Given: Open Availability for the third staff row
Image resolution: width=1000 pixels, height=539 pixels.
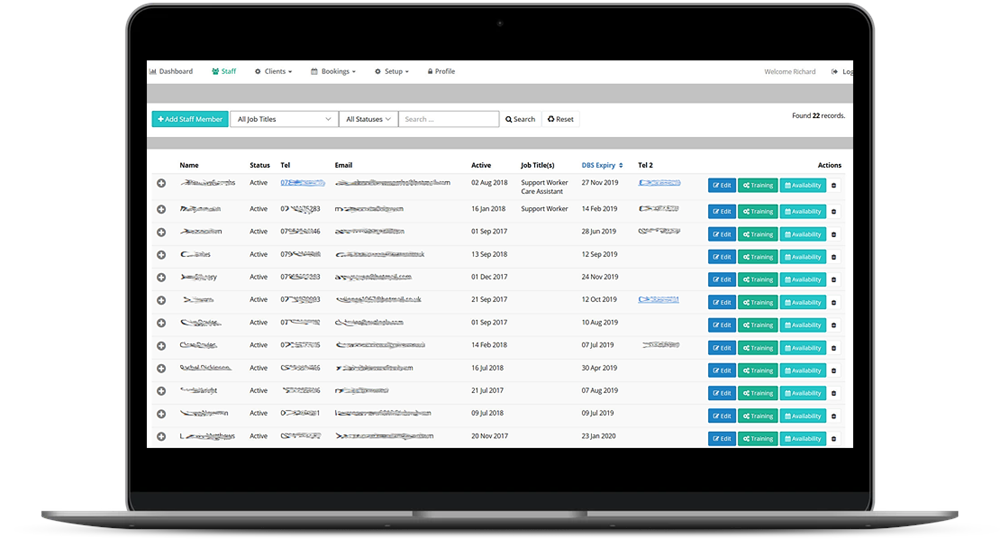Looking at the screenshot, I should click(x=803, y=234).
